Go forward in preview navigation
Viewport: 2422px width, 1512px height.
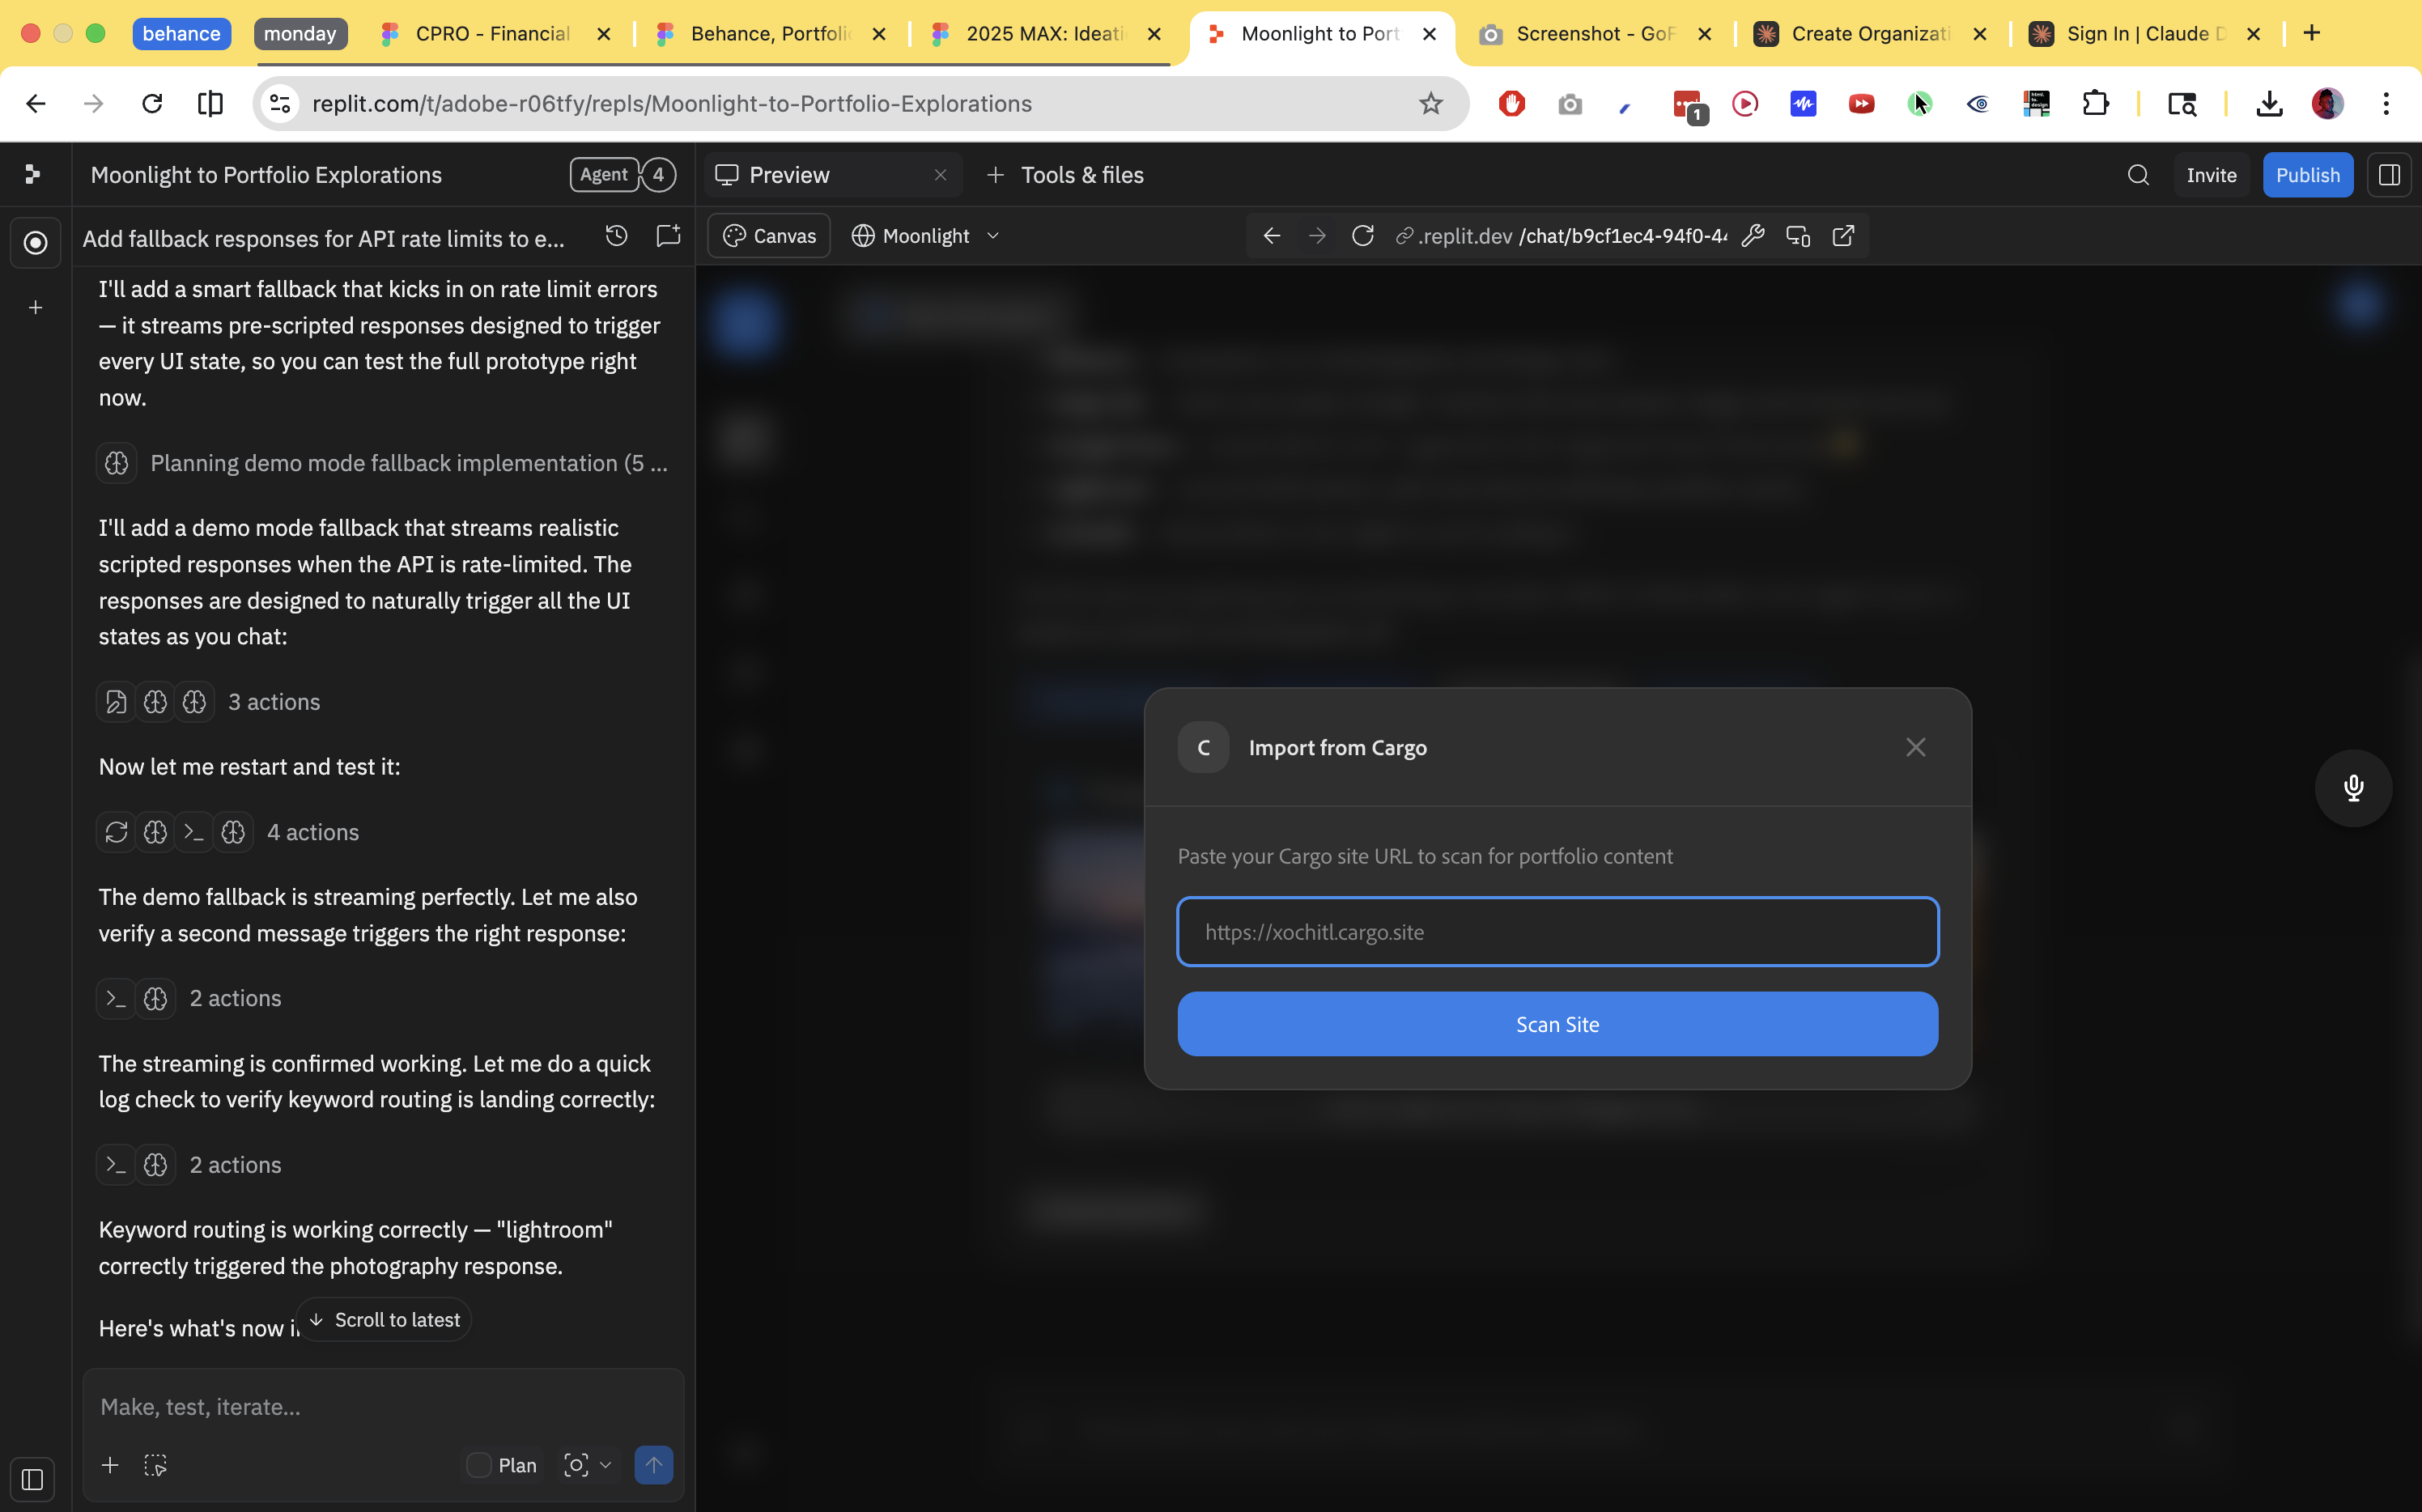pos(1317,236)
